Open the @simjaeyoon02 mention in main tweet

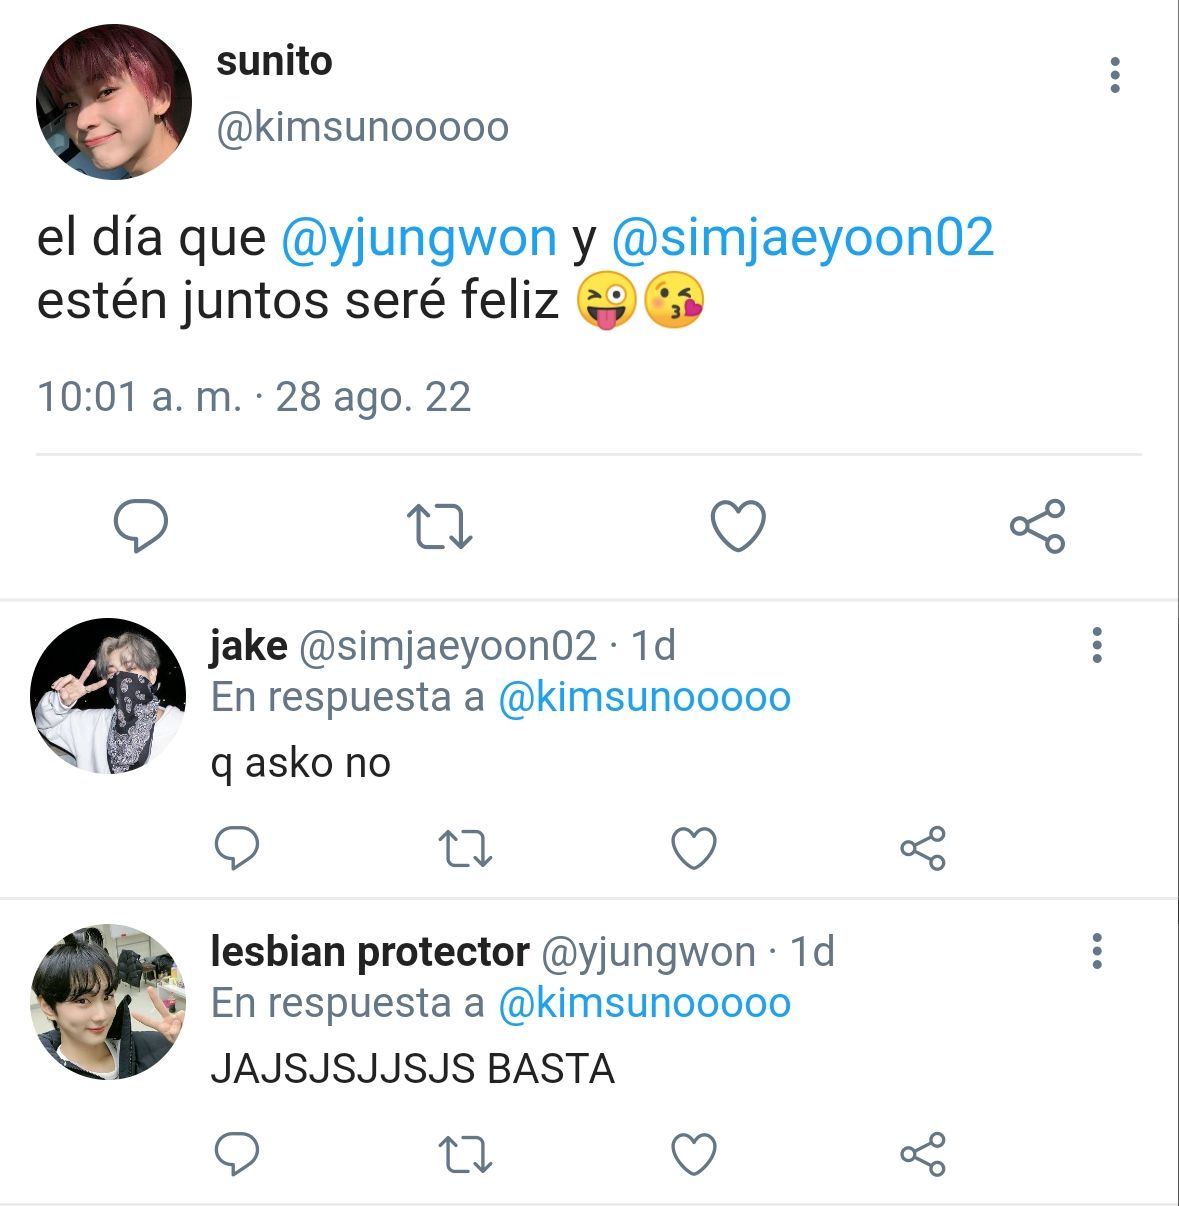pyautogui.click(x=803, y=239)
